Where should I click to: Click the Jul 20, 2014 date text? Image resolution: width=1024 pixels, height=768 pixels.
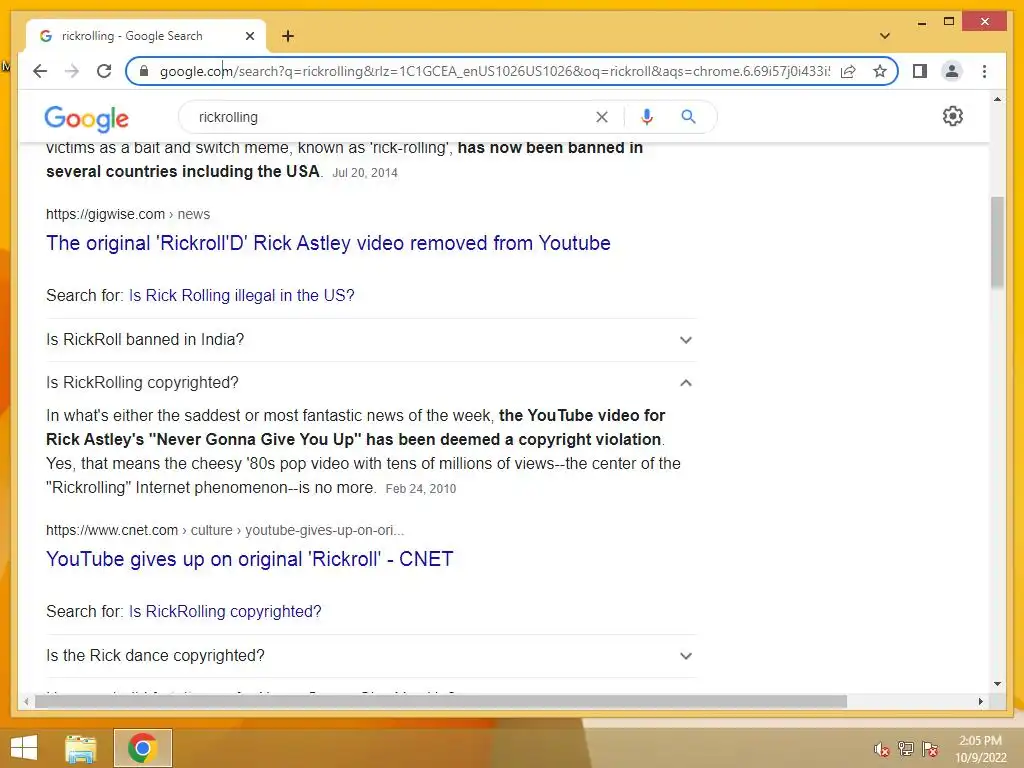(x=365, y=172)
